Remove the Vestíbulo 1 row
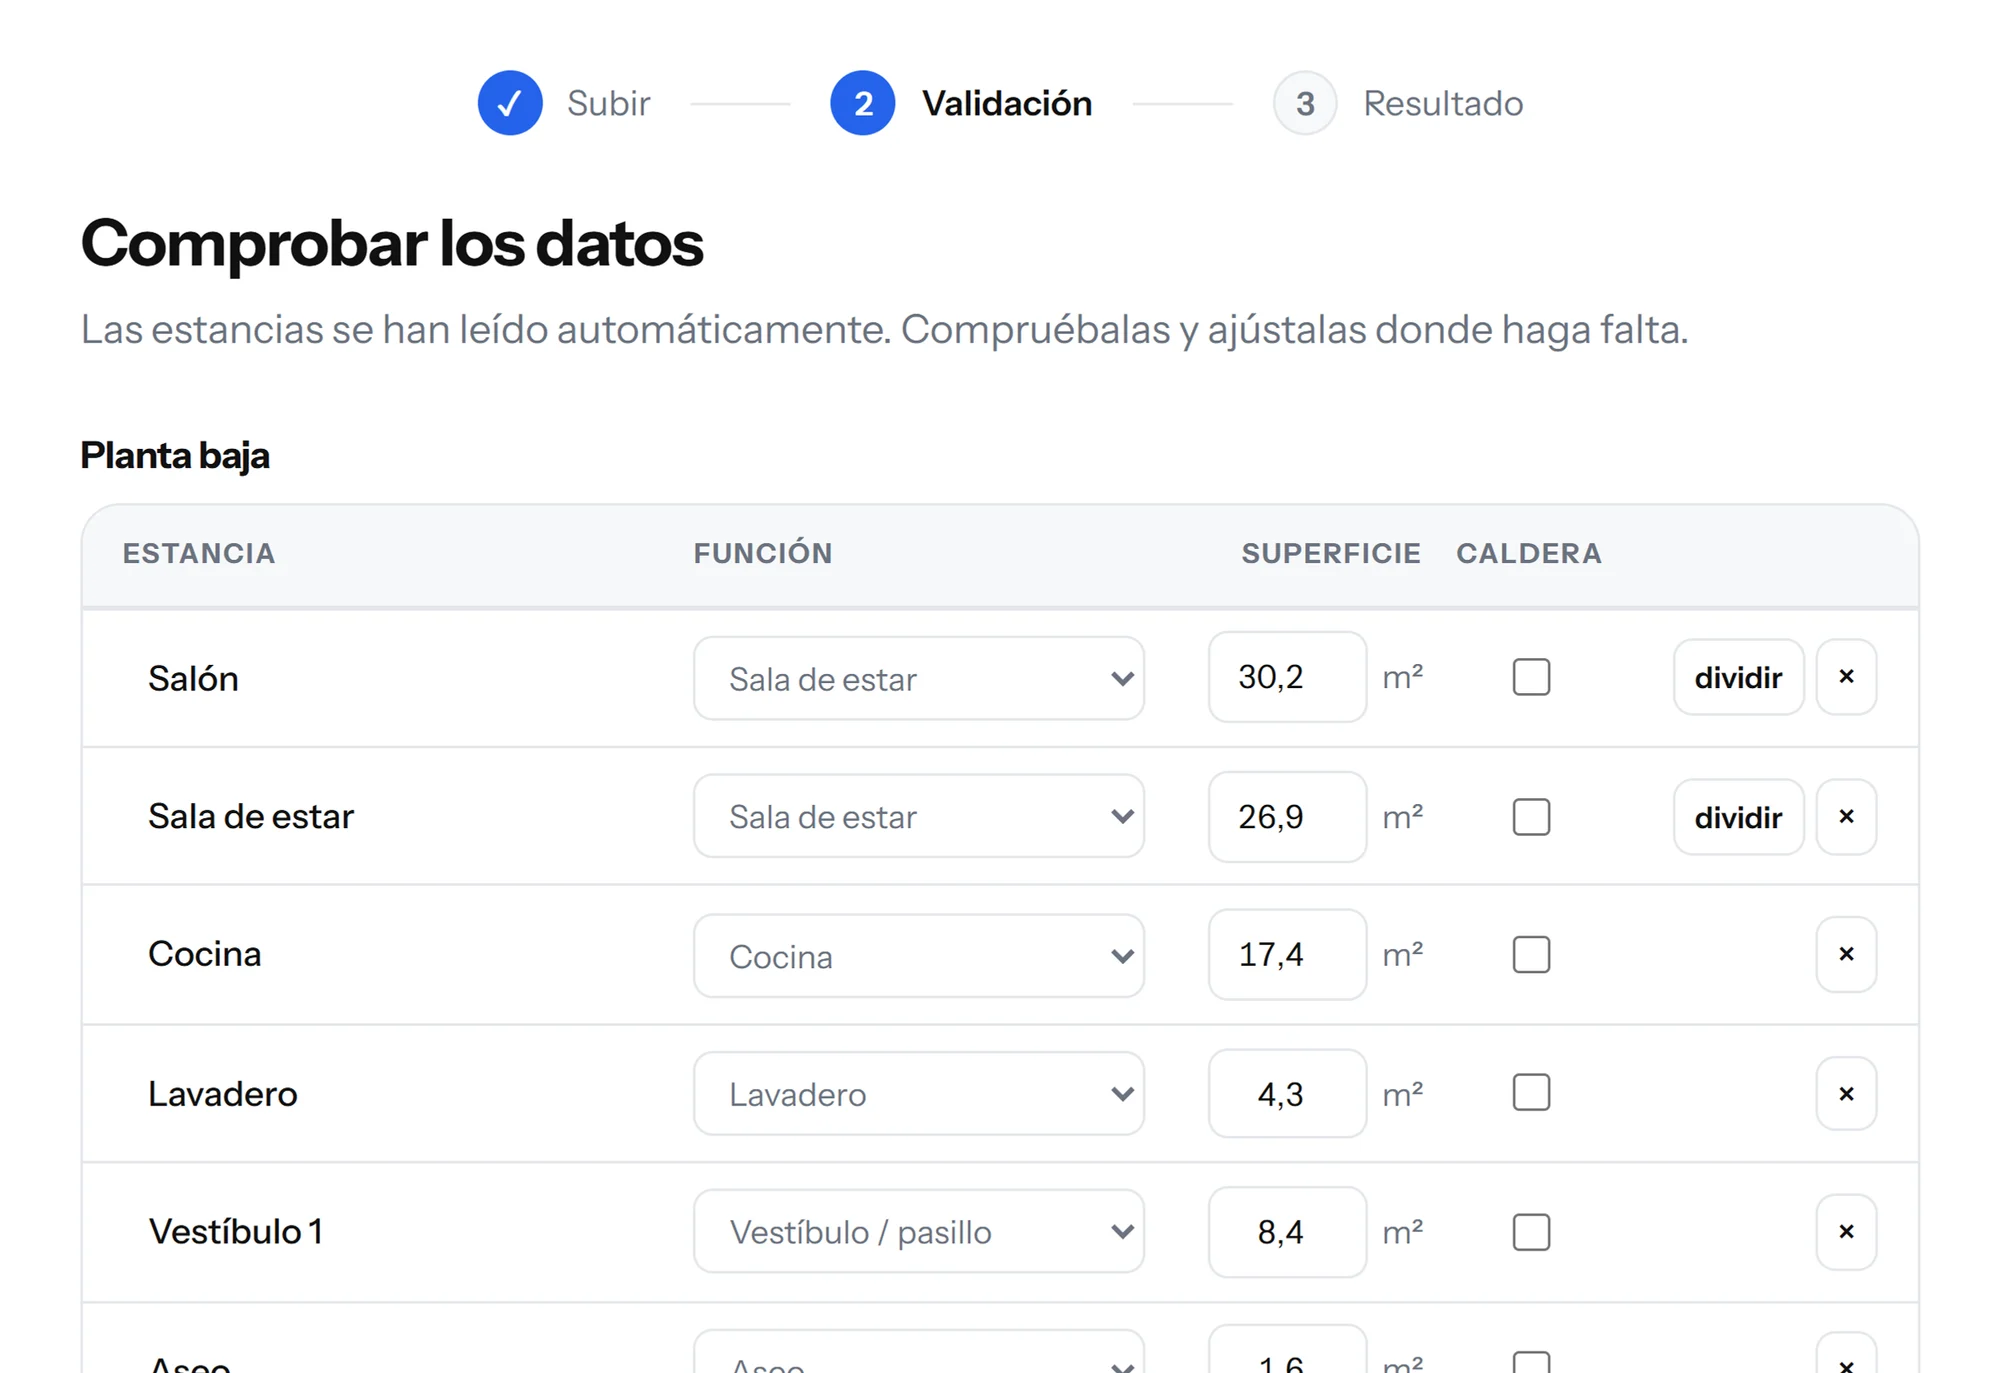 1846,1232
